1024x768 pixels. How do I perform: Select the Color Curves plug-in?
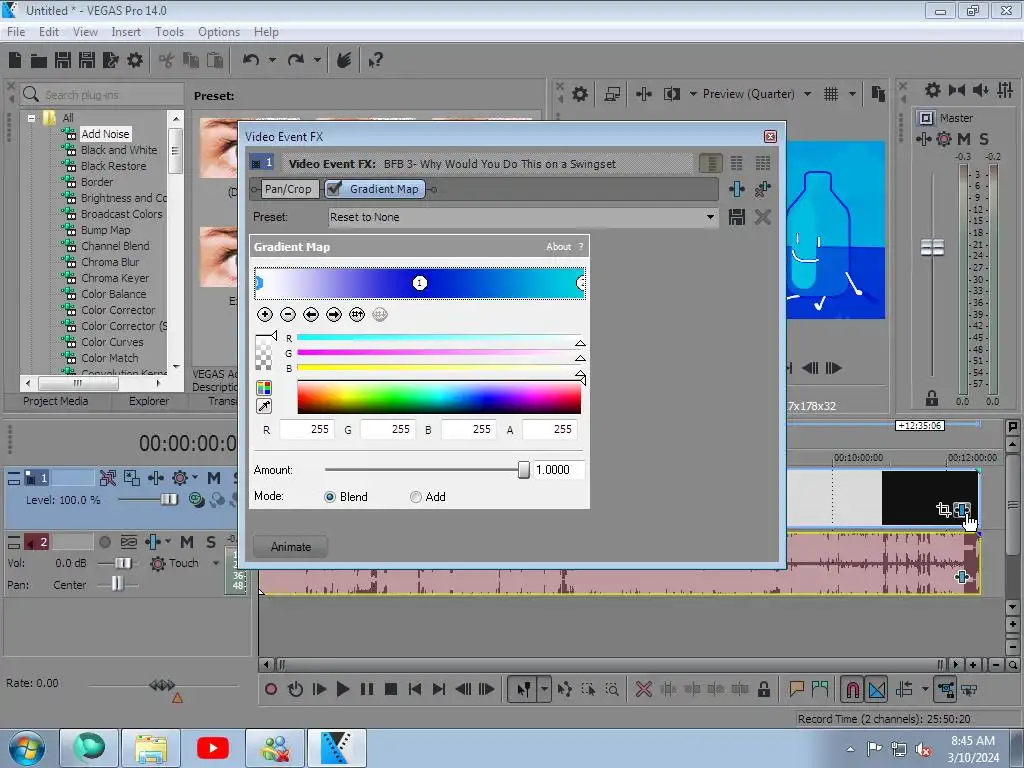coord(112,342)
